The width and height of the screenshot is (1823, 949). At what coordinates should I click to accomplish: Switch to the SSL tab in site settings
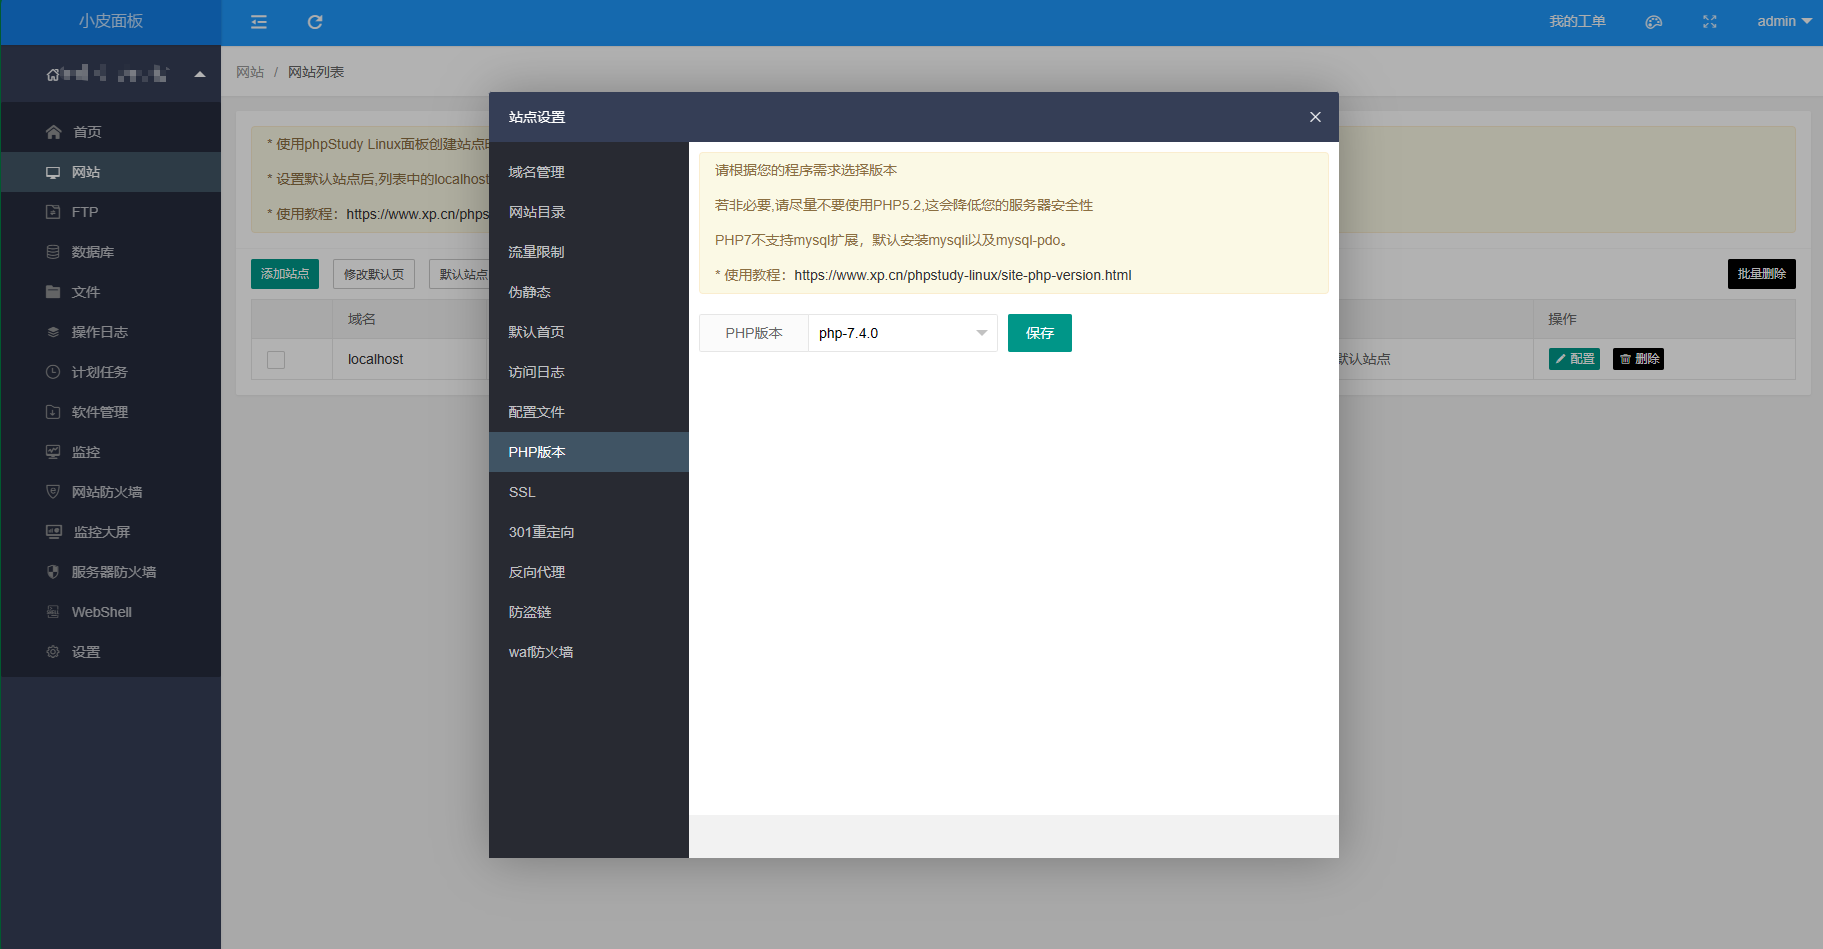tap(521, 491)
